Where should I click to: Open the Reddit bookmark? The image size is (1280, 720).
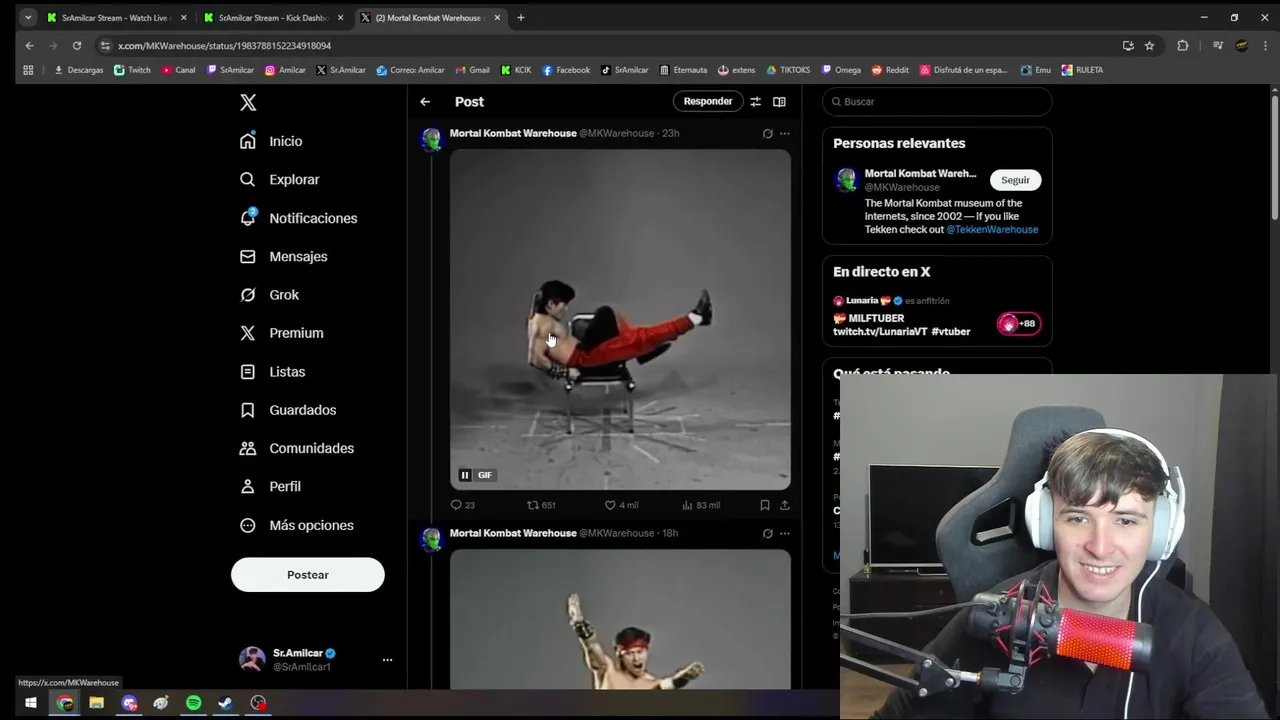[890, 70]
